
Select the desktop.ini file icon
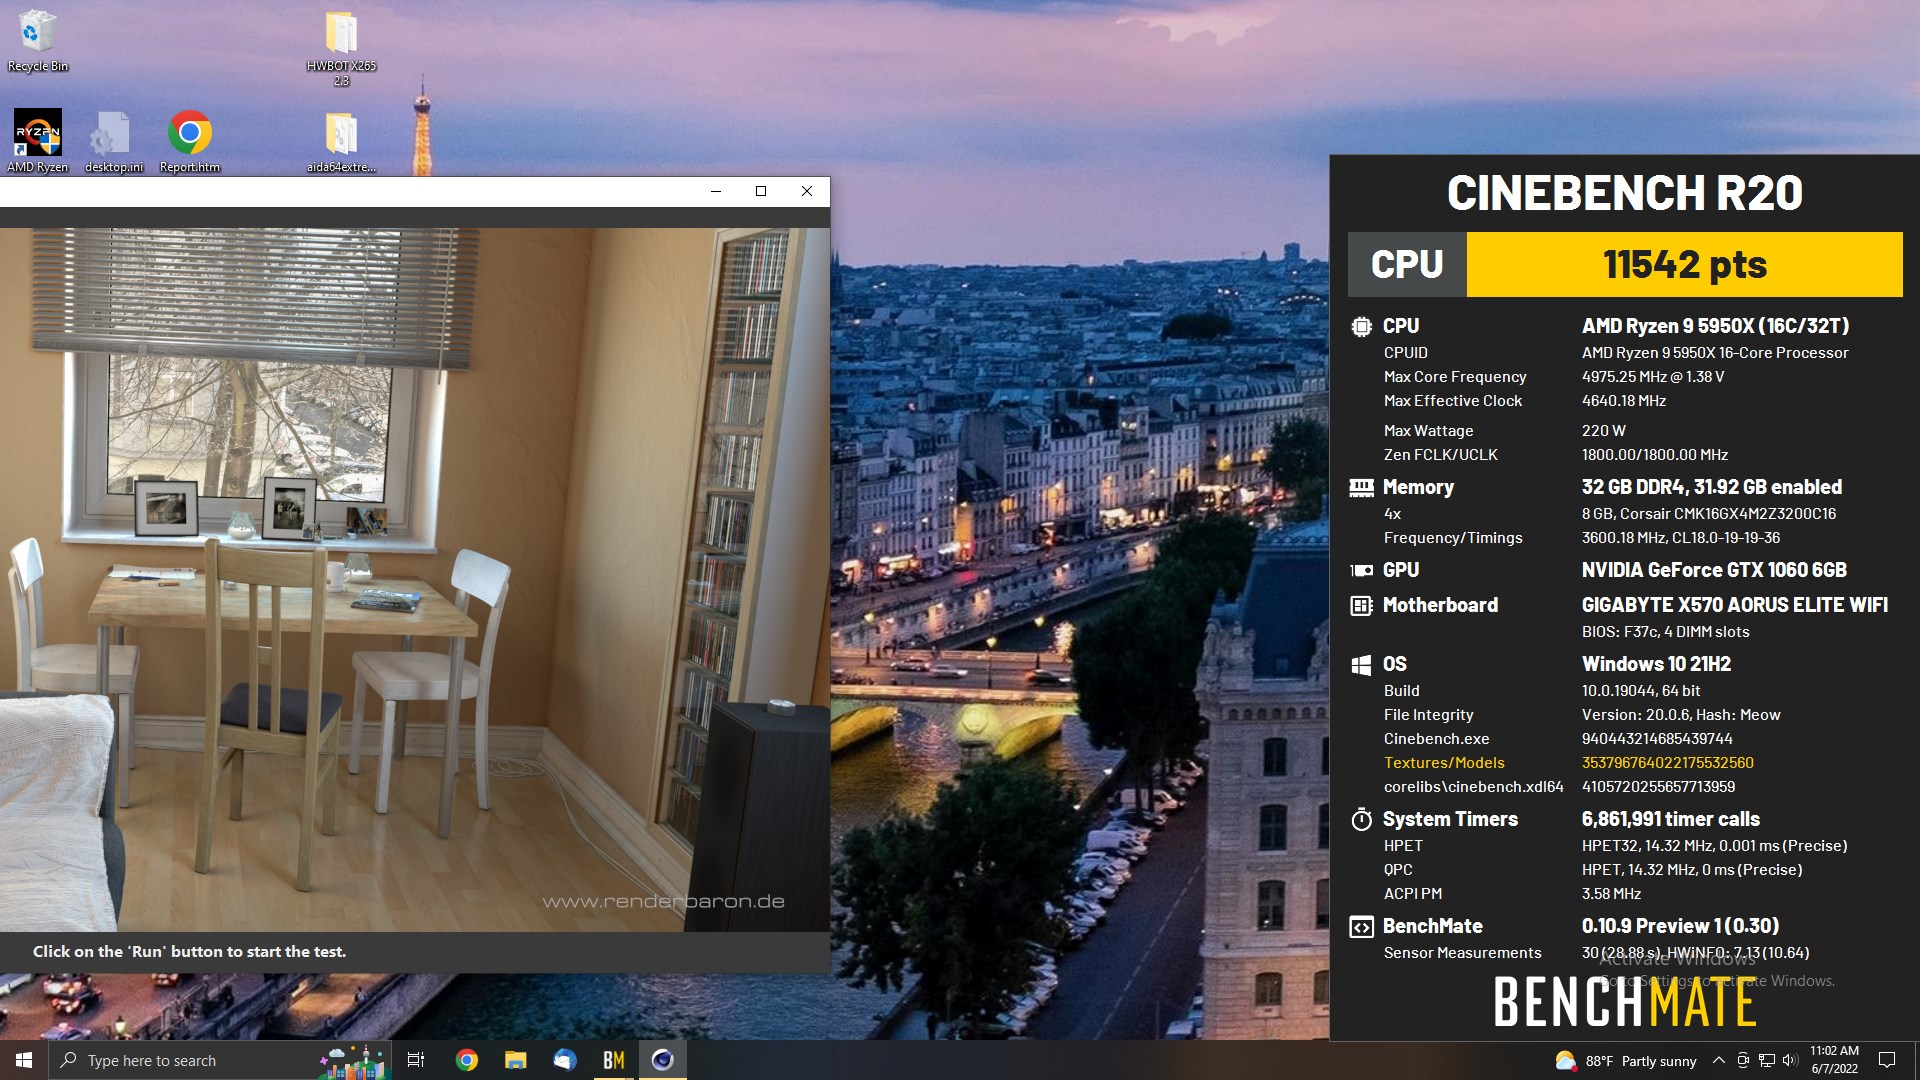pos(113,140)
